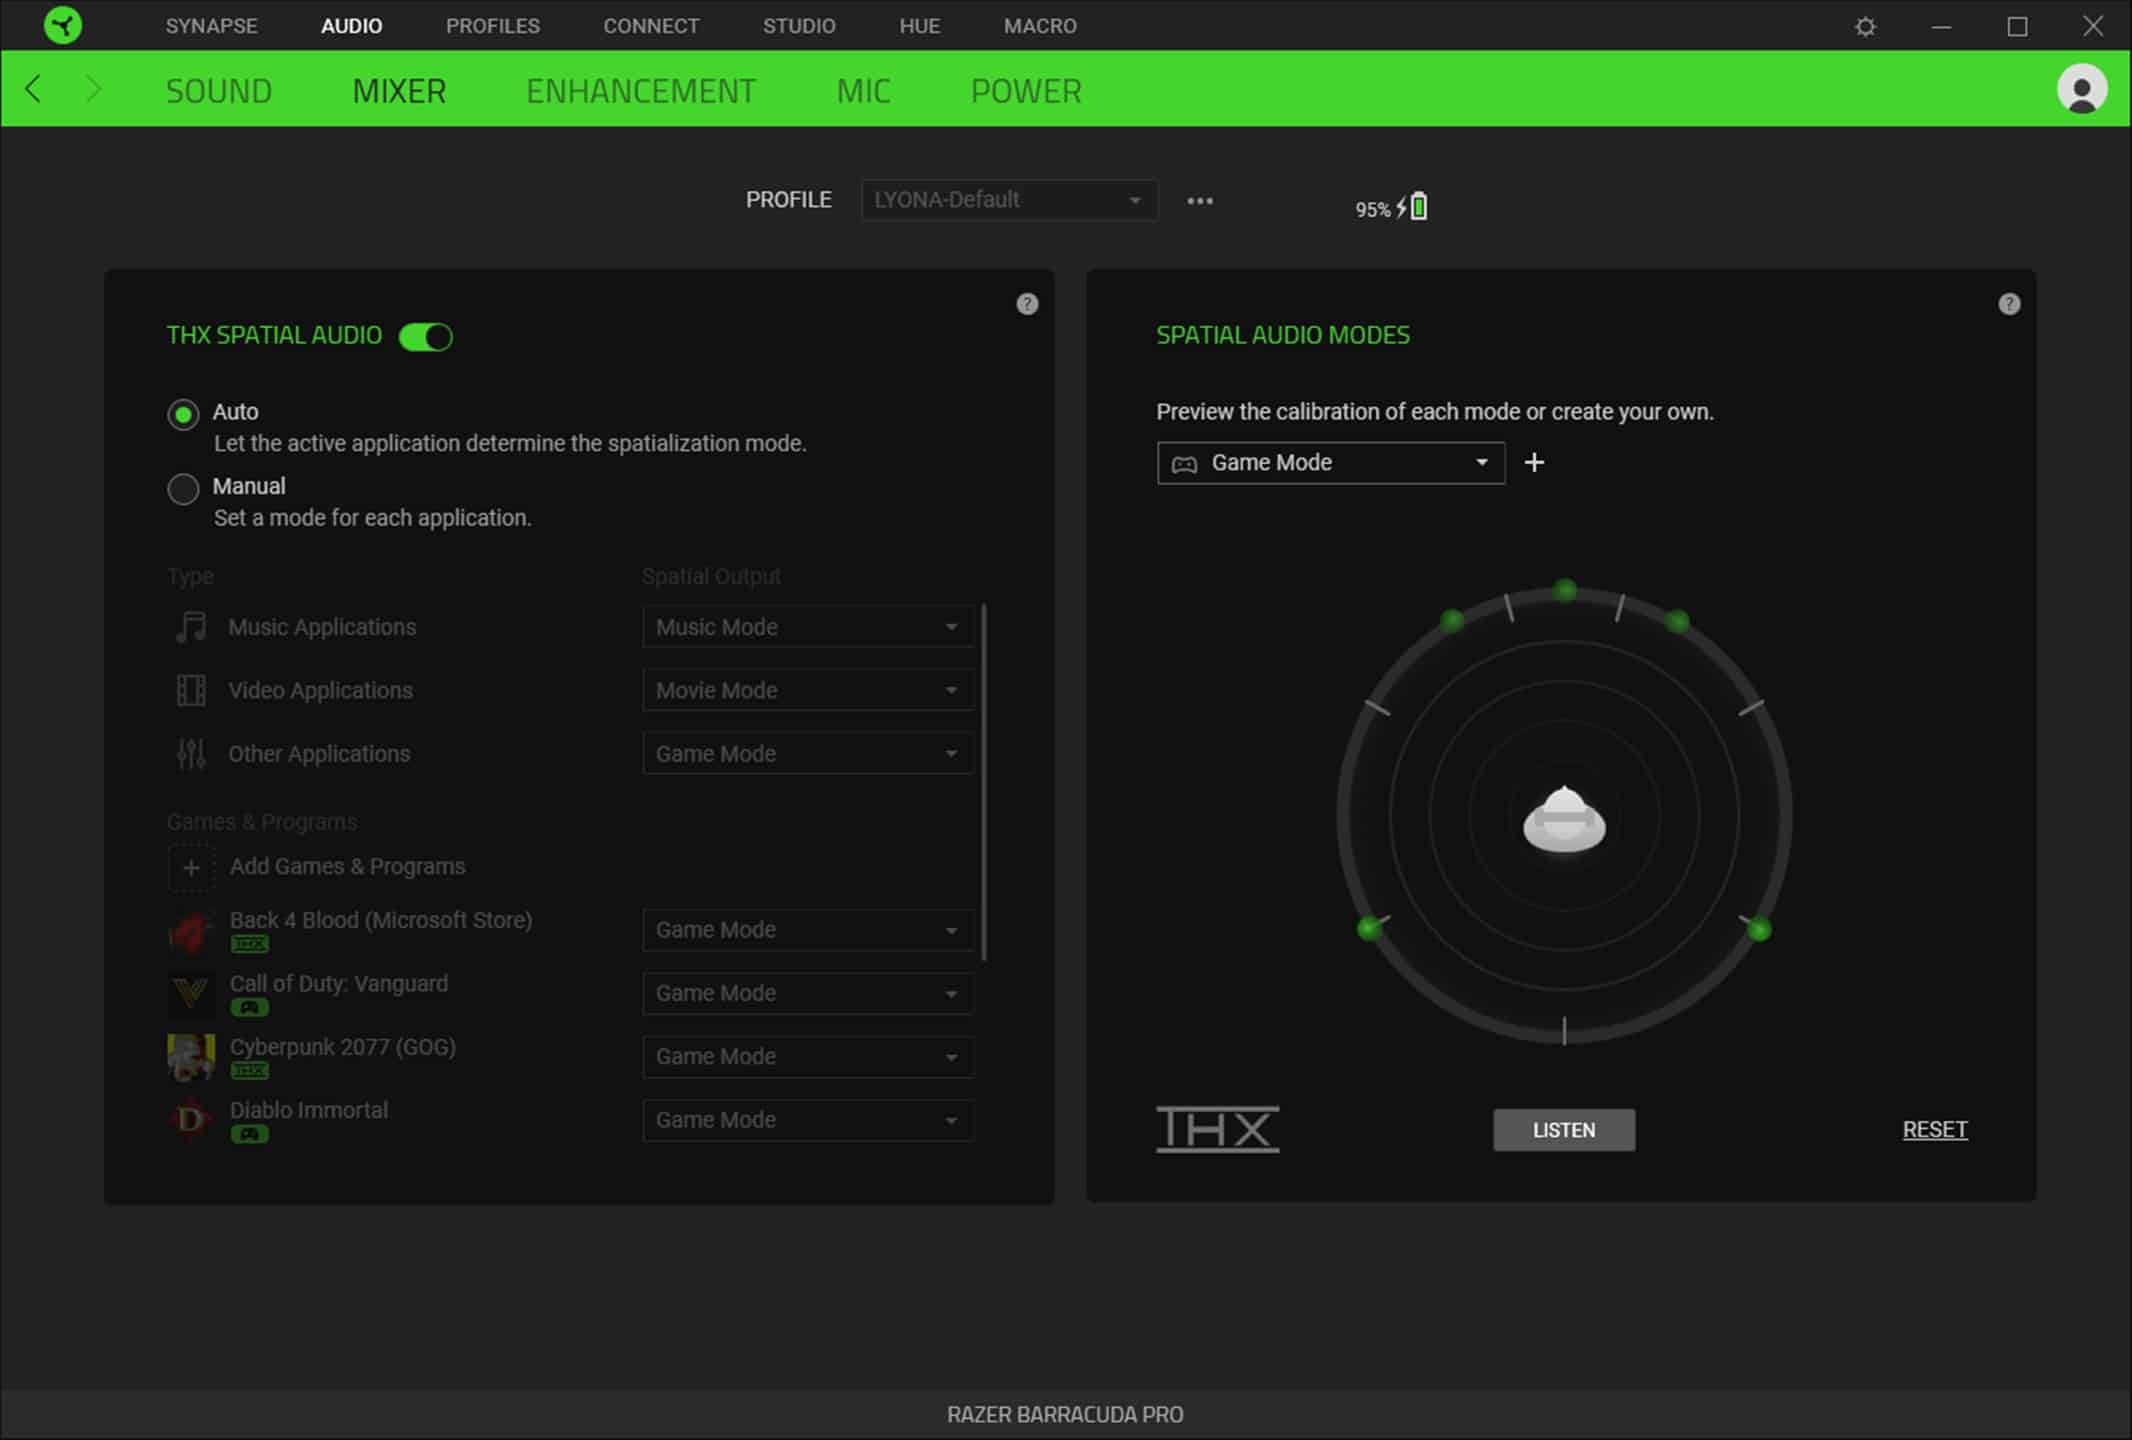Open Call of Duty: Vanguard mode dropdown

tap(808, 993)
